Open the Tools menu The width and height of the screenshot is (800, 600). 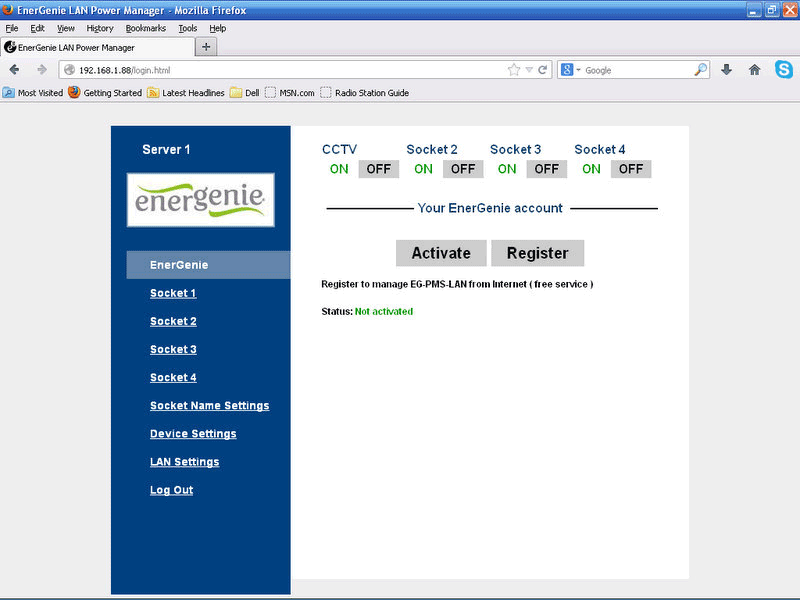[187, 28]
